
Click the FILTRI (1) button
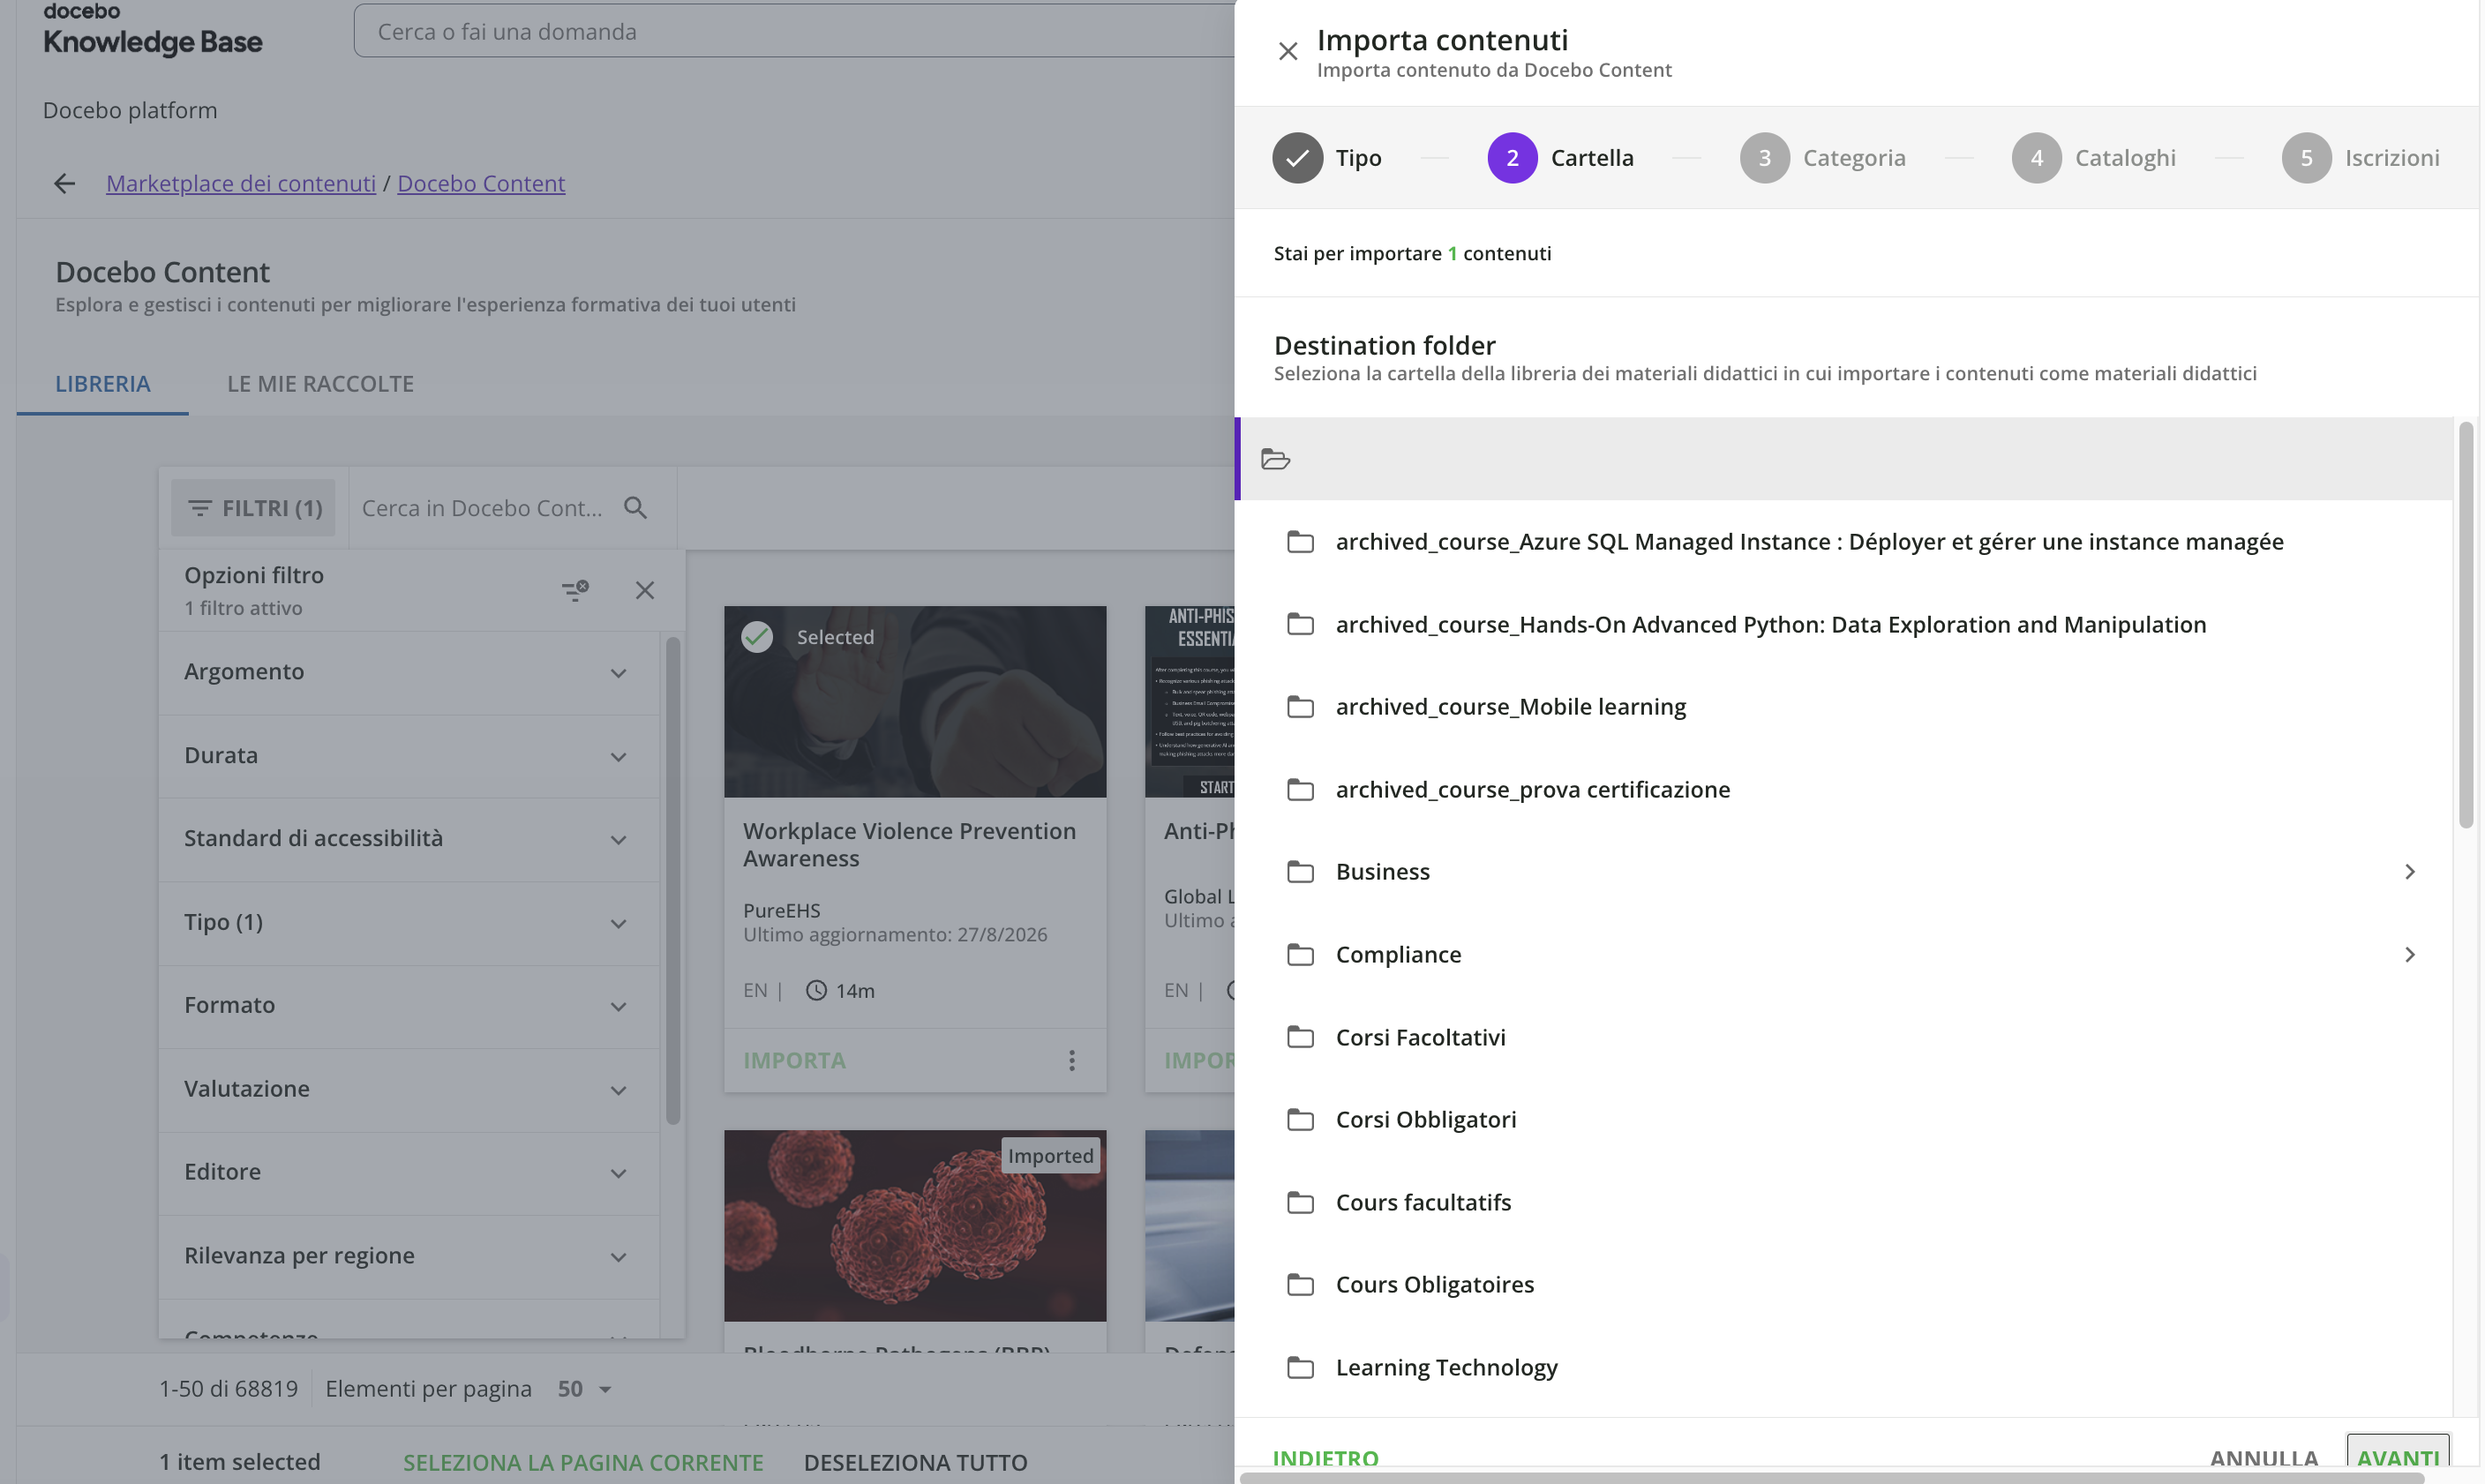point(255,508)
